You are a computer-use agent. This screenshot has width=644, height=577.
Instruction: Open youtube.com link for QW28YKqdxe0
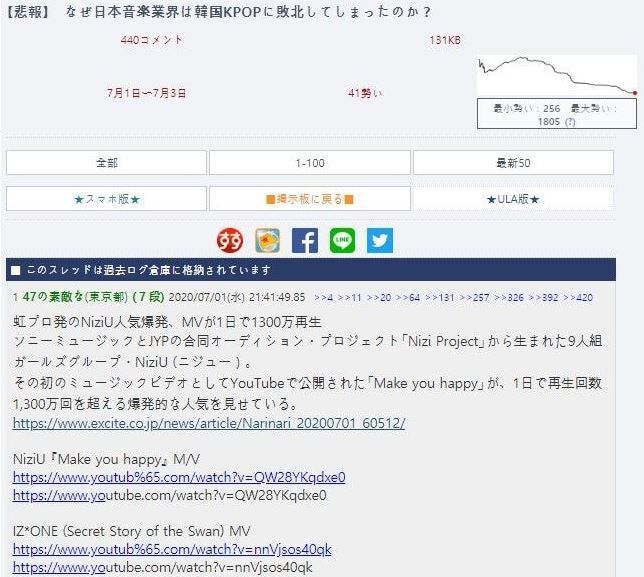click(x=170, y=495)
